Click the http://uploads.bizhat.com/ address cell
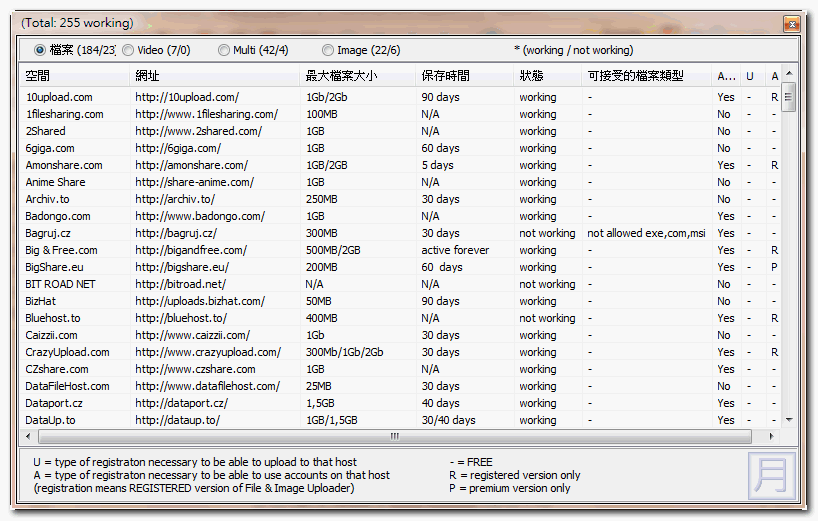The height and width of the screenshot is (521, 818). pos(200,301)
